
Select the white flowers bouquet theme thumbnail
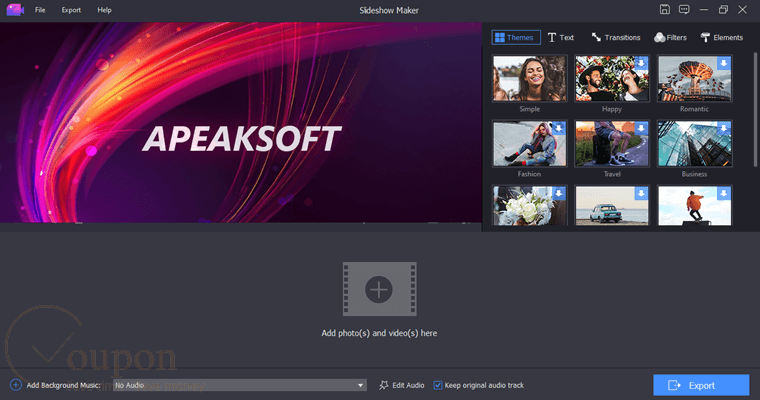529,206
